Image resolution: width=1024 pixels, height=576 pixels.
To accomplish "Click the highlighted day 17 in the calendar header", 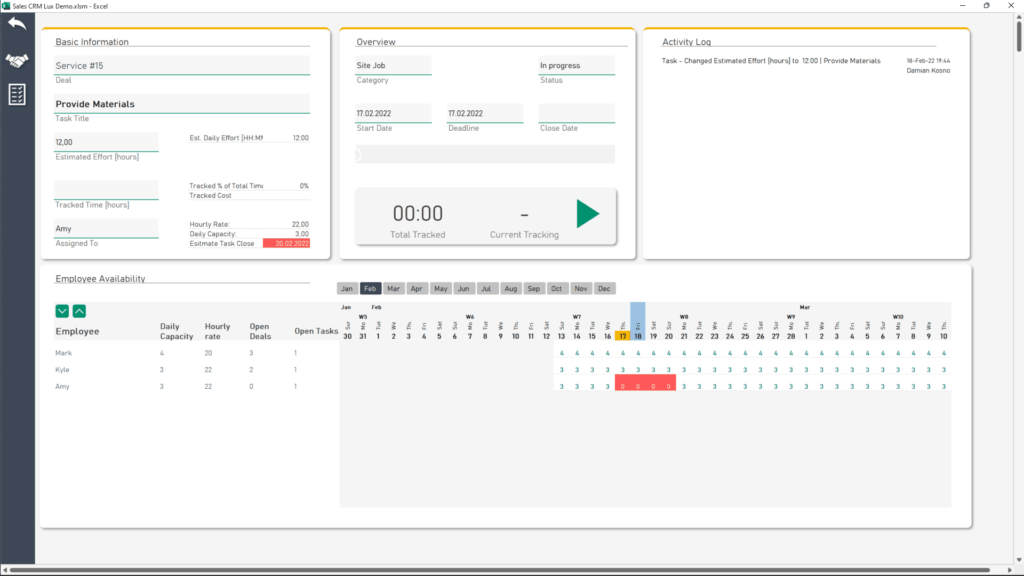I will (x=621, y=334).
